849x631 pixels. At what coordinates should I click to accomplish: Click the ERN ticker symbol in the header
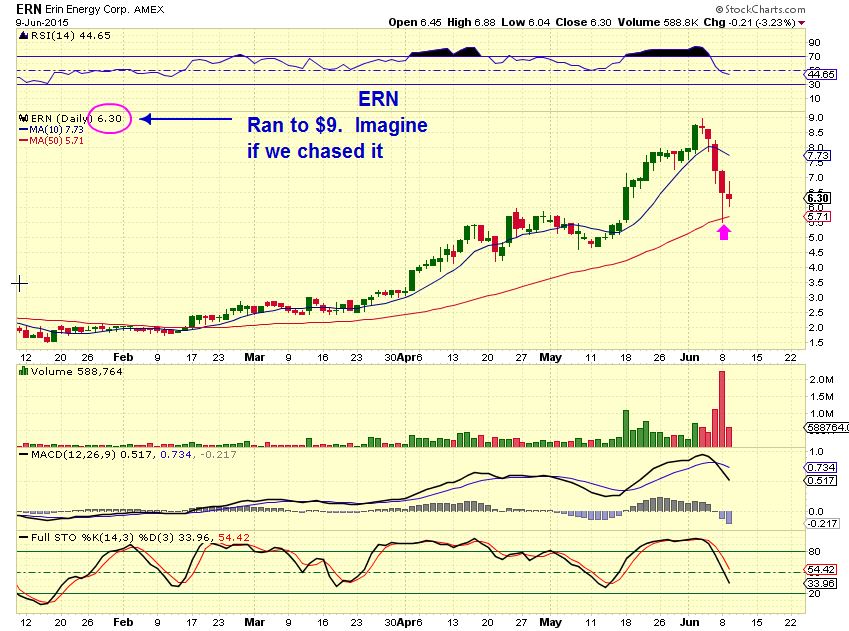(x=28, y=9)
